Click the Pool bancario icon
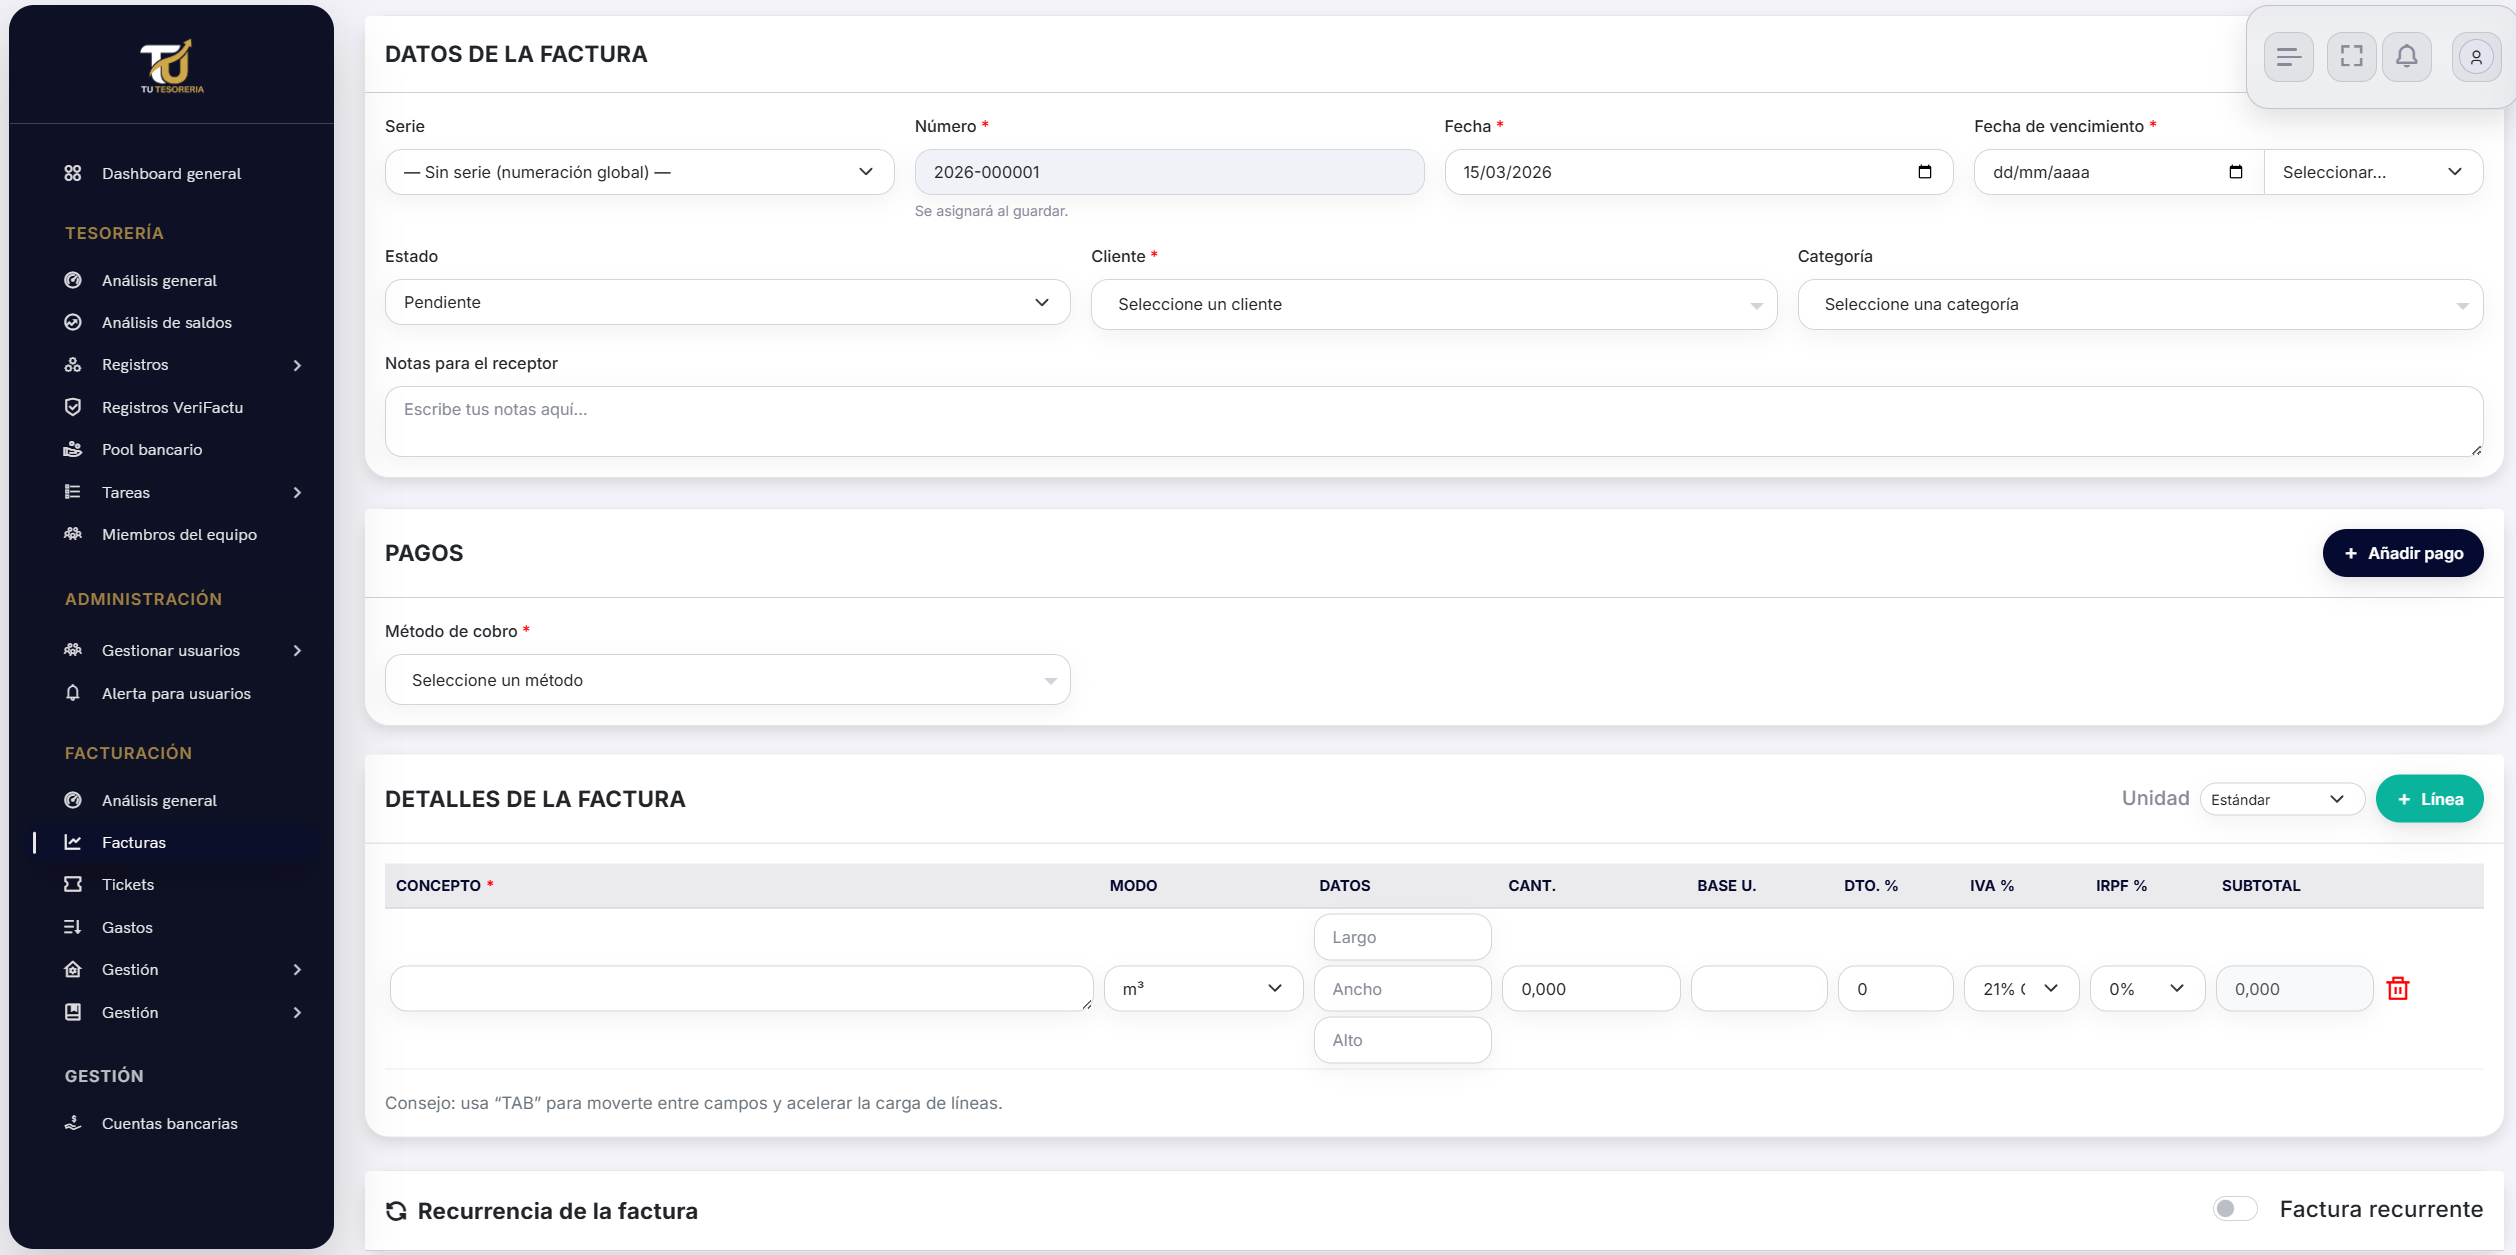Screen dimensions: 2516x1255 (x=73, y=449)
